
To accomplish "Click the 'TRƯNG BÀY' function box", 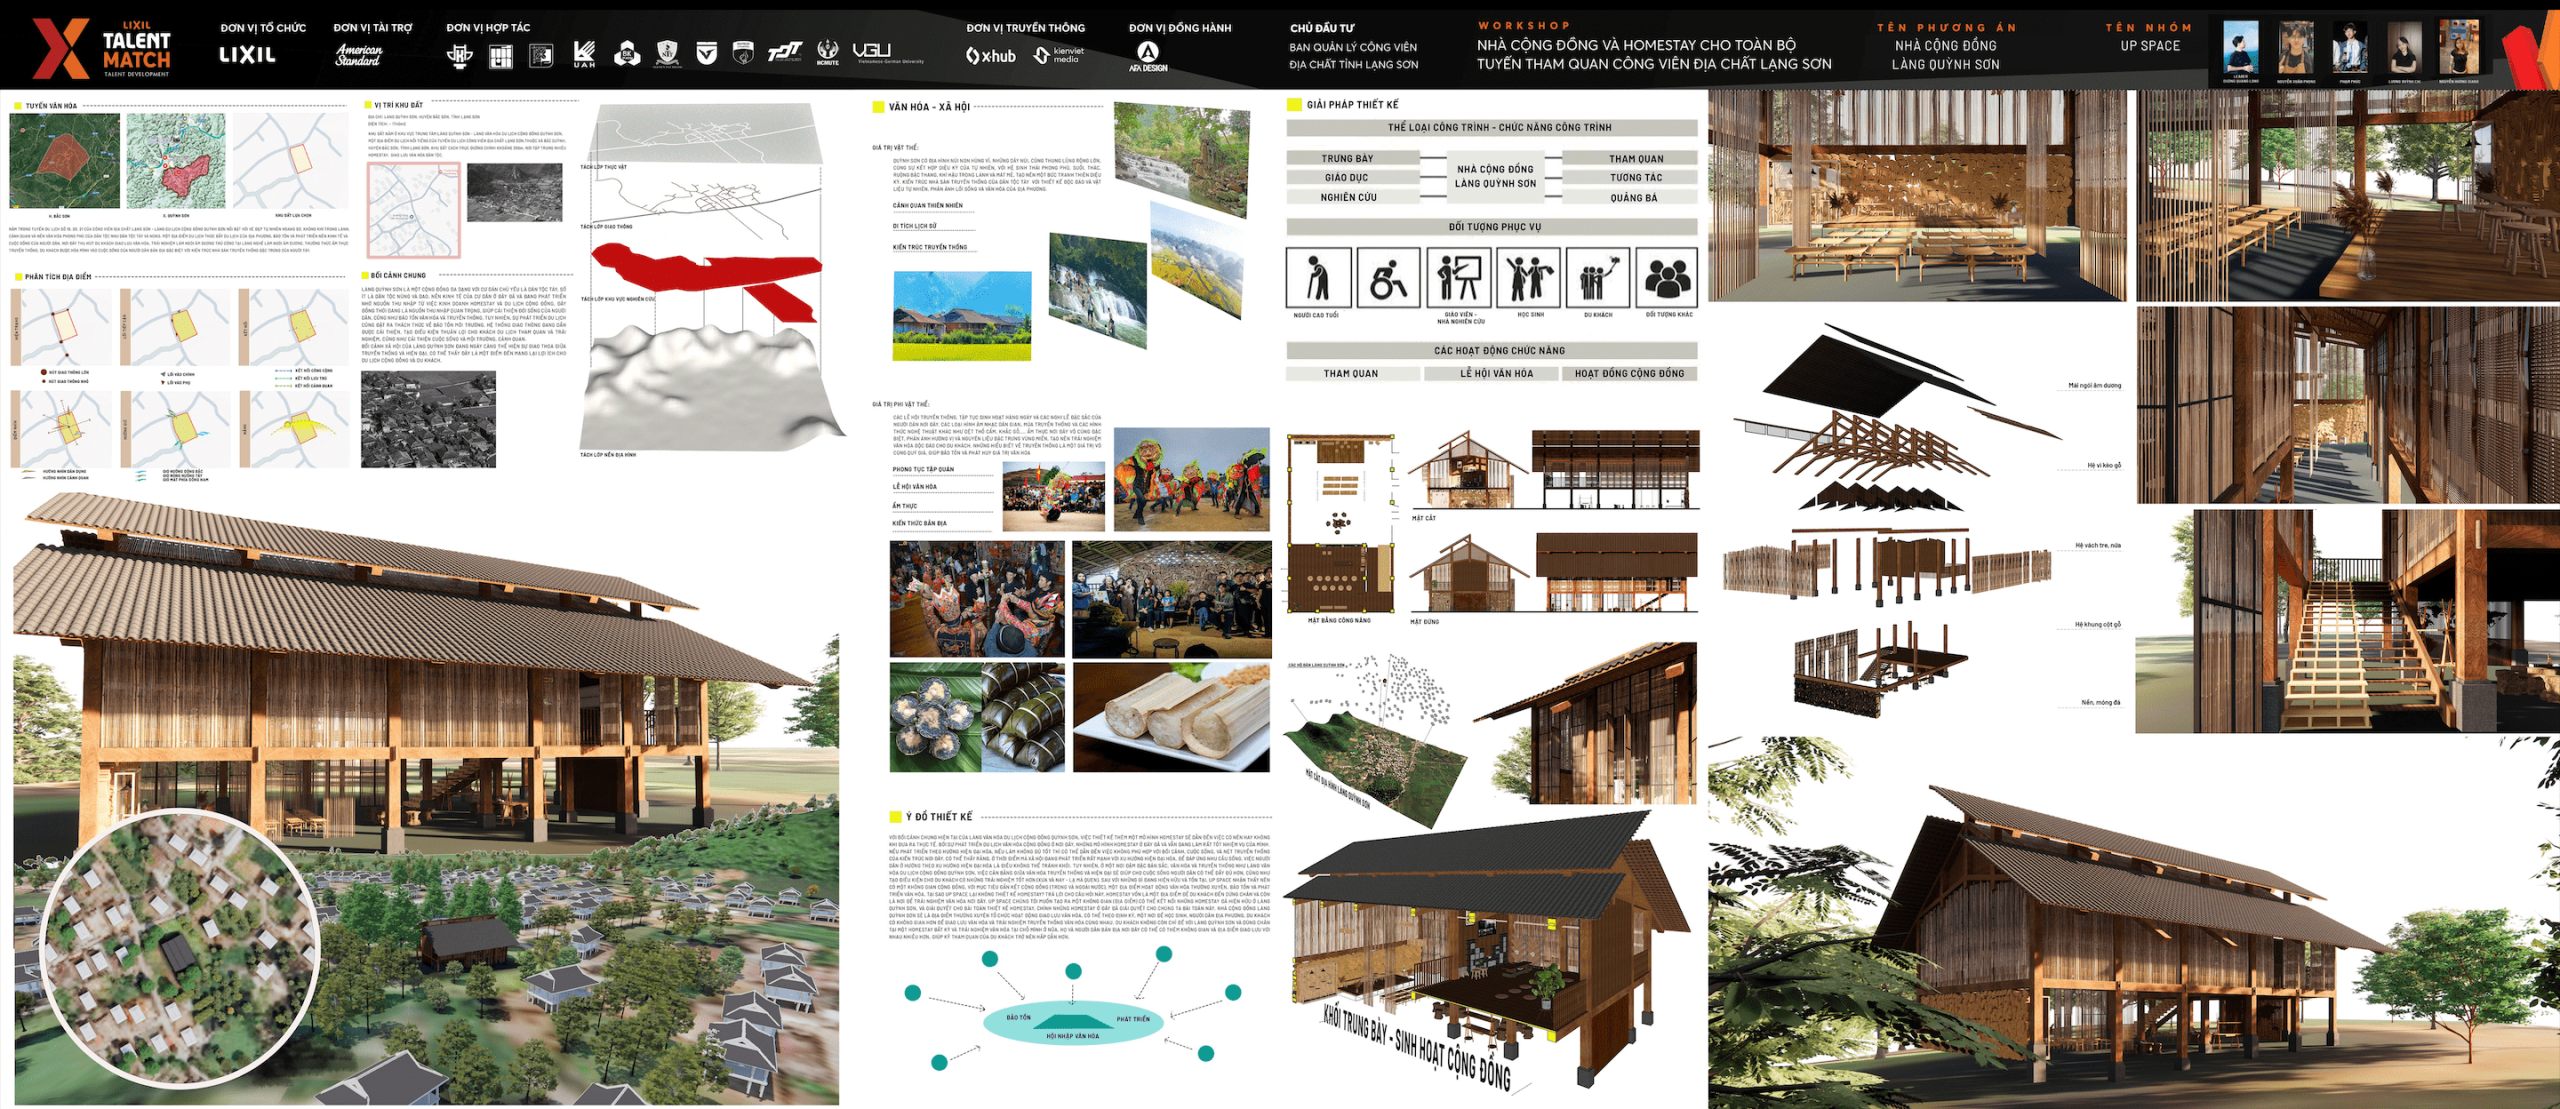I will [1353, 158].
